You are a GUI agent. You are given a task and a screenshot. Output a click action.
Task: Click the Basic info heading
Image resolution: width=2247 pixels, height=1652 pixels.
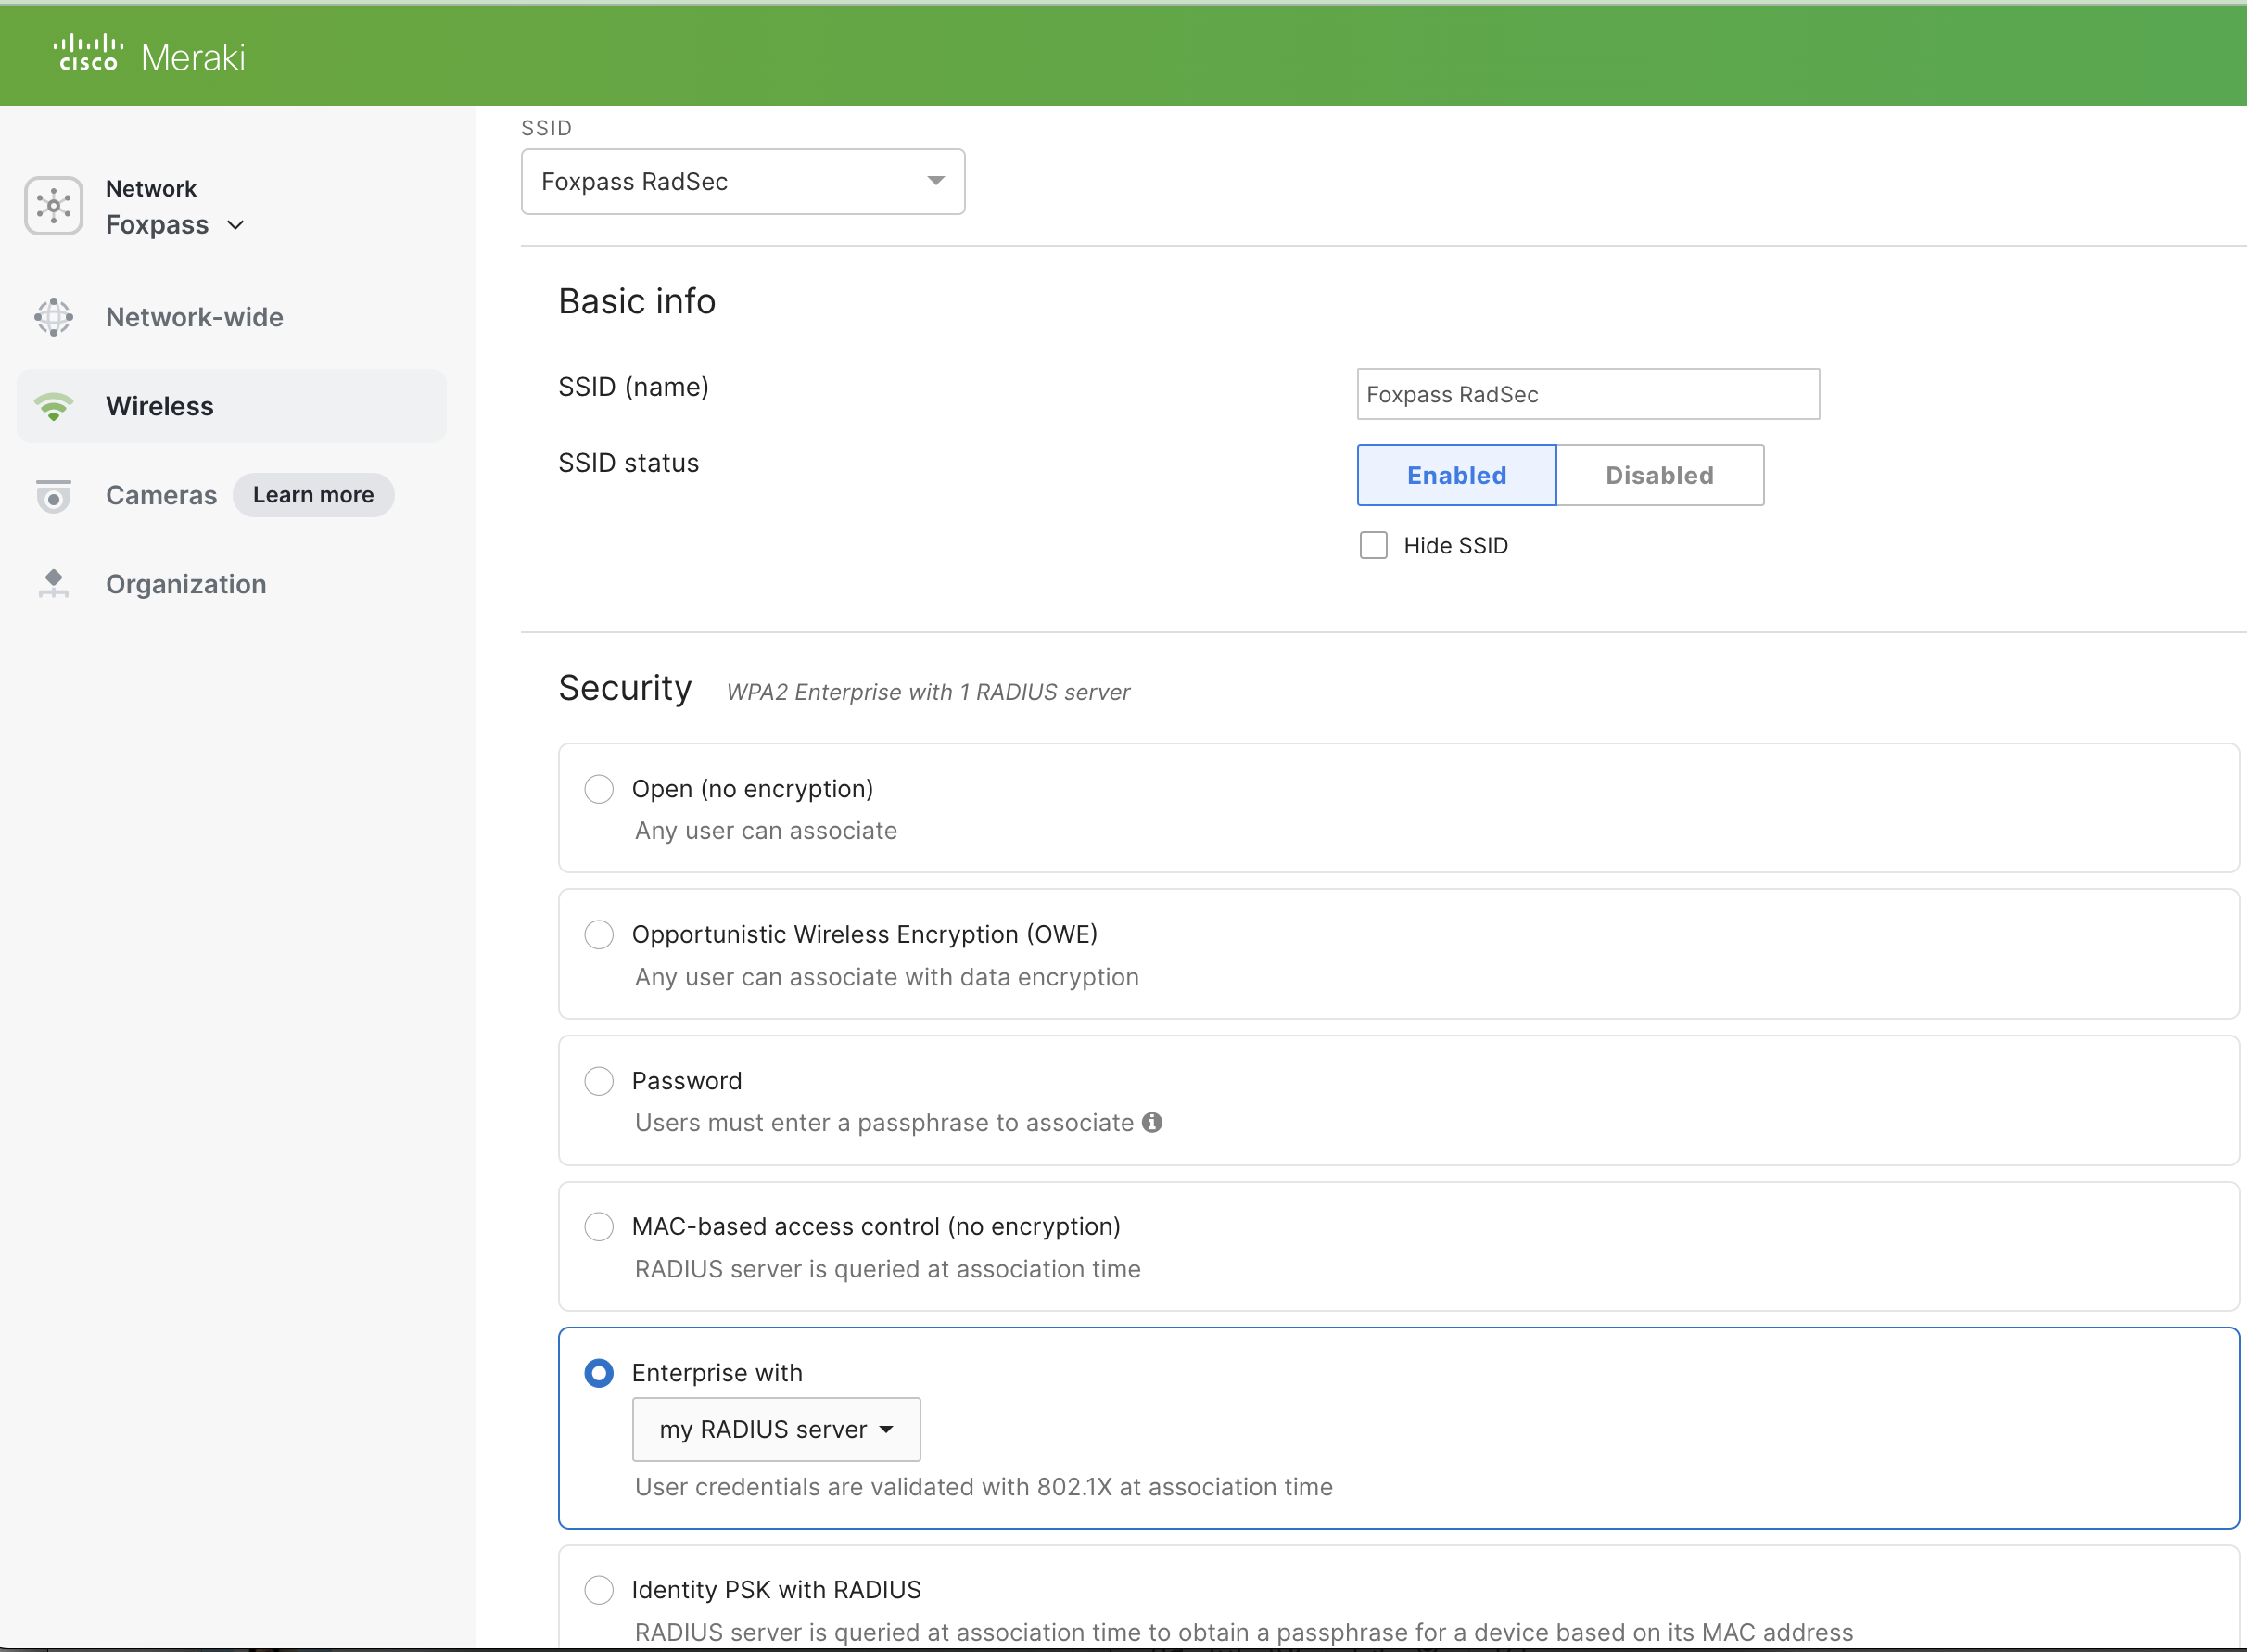tap(637, 301)
